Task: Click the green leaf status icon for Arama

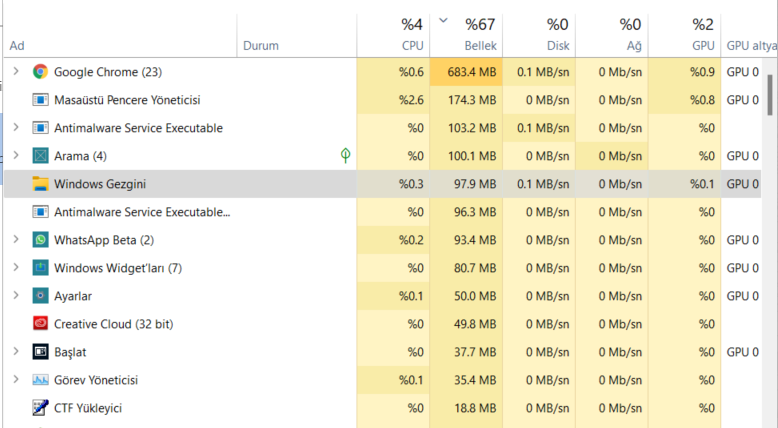Action: pyautogui.click(x=346, y=155)
